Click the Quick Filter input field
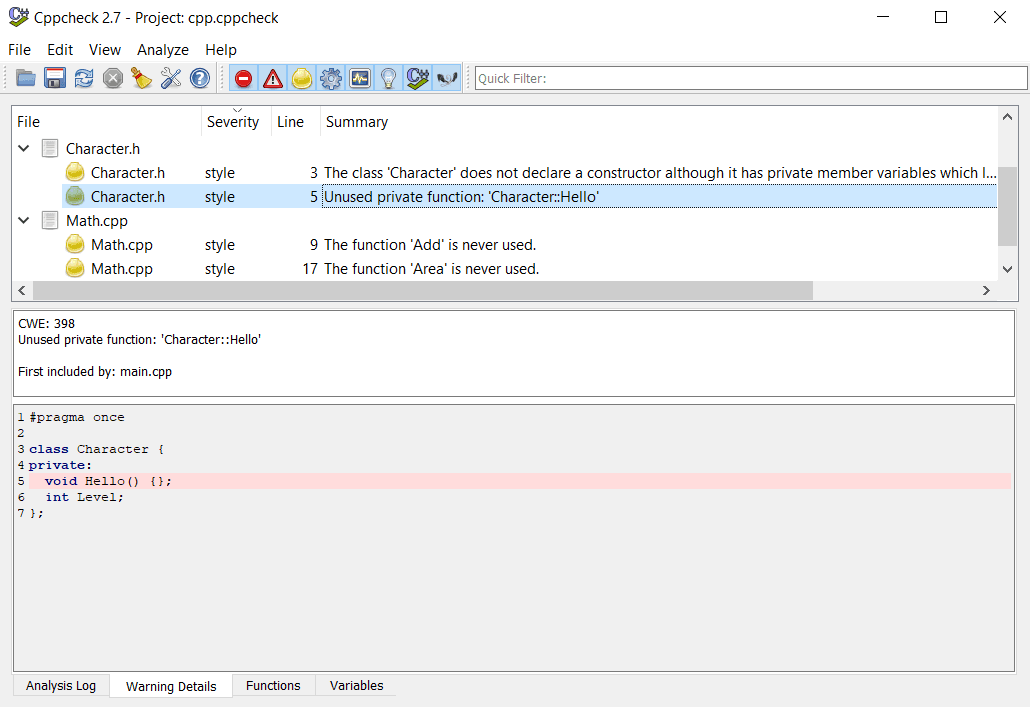This screenshot has height=707, width=1030. (750, 78)
